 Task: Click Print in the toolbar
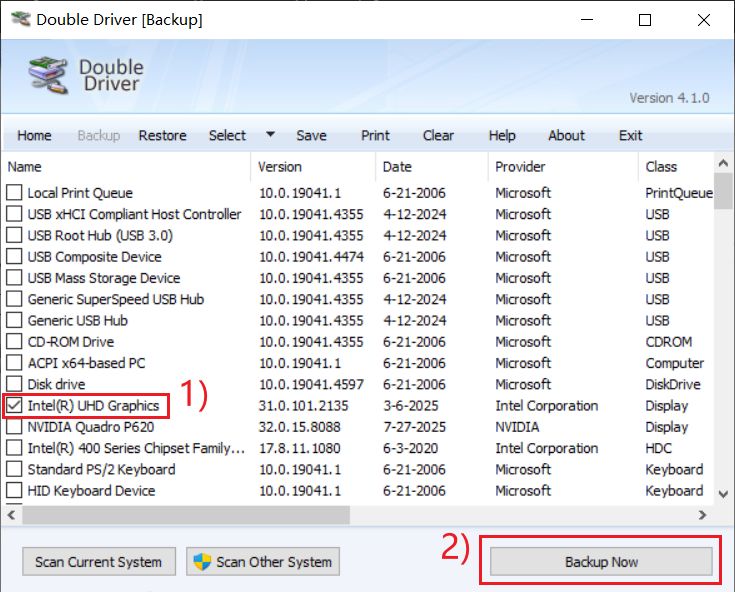[x=375, y=136]
